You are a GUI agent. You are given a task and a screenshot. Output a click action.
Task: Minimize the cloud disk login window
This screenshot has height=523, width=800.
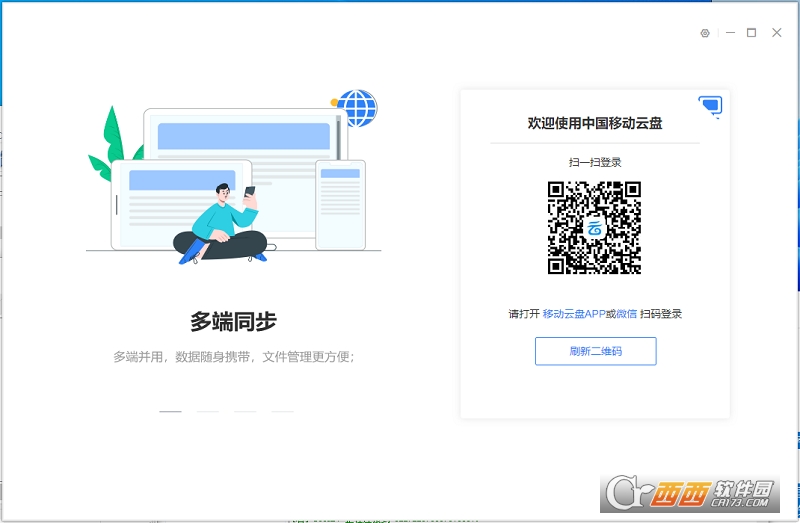pyautogui.click(x=731, y=33)
